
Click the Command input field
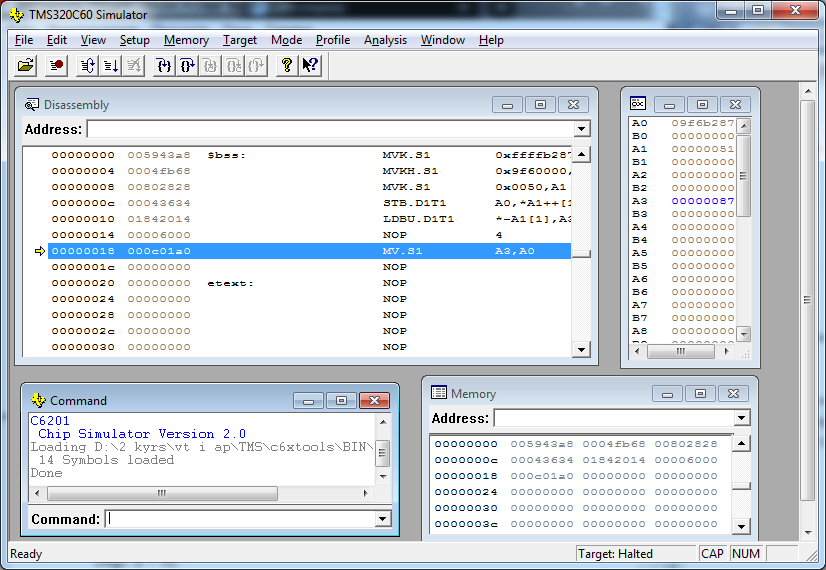(x=241, y=519)
